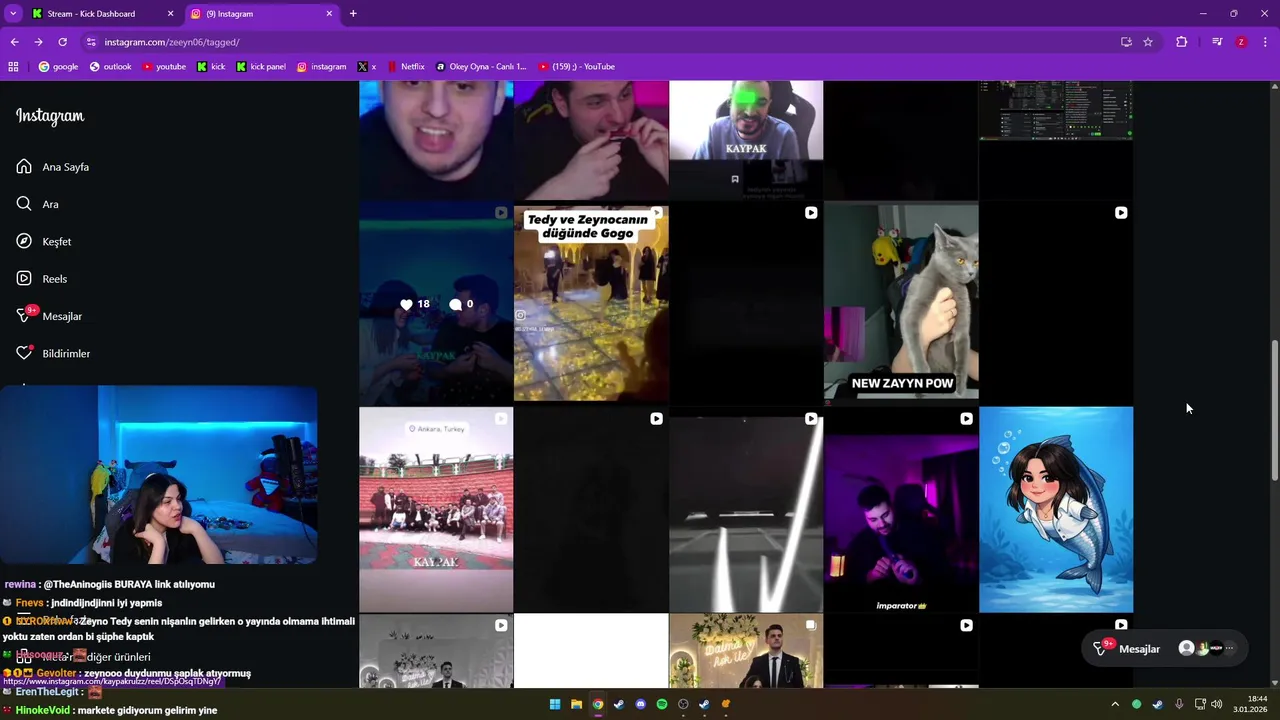Screen dimensions: 1280x720
Task: Open the kick bookmark
Action: pos(211,67)
